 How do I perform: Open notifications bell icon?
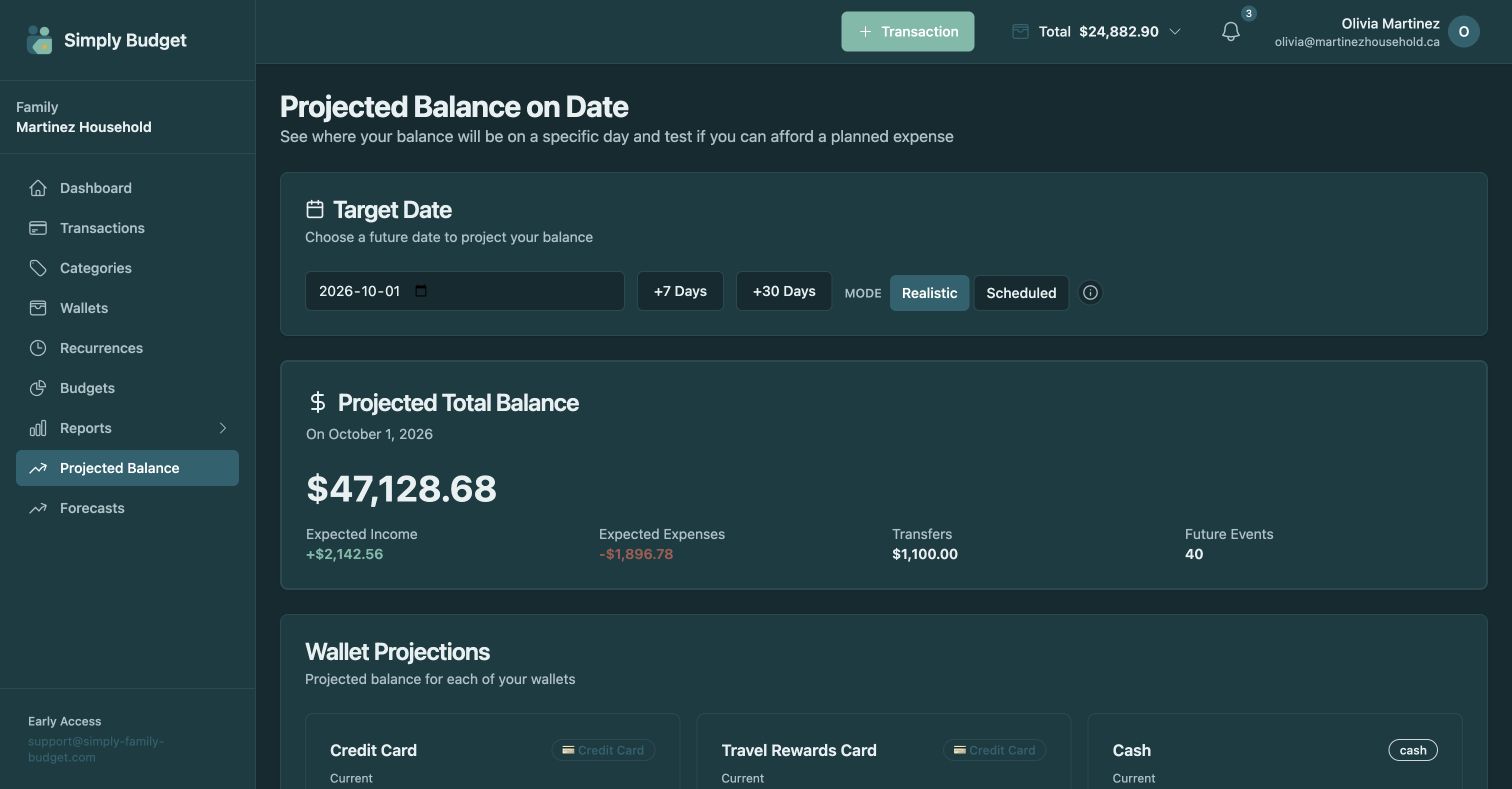pos(1231,32)
